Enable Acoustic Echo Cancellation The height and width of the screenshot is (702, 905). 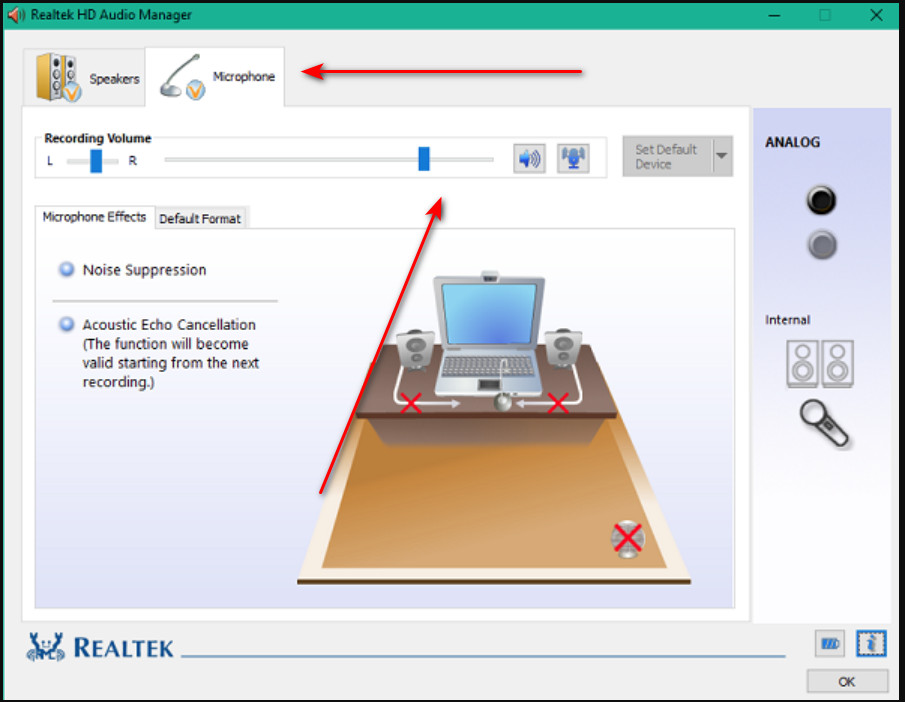coord(65,324)
